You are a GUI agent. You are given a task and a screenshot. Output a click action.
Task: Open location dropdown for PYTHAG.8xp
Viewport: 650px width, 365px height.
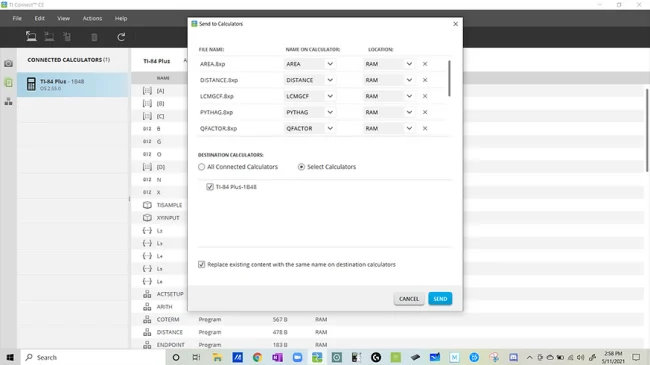[409, 112]
